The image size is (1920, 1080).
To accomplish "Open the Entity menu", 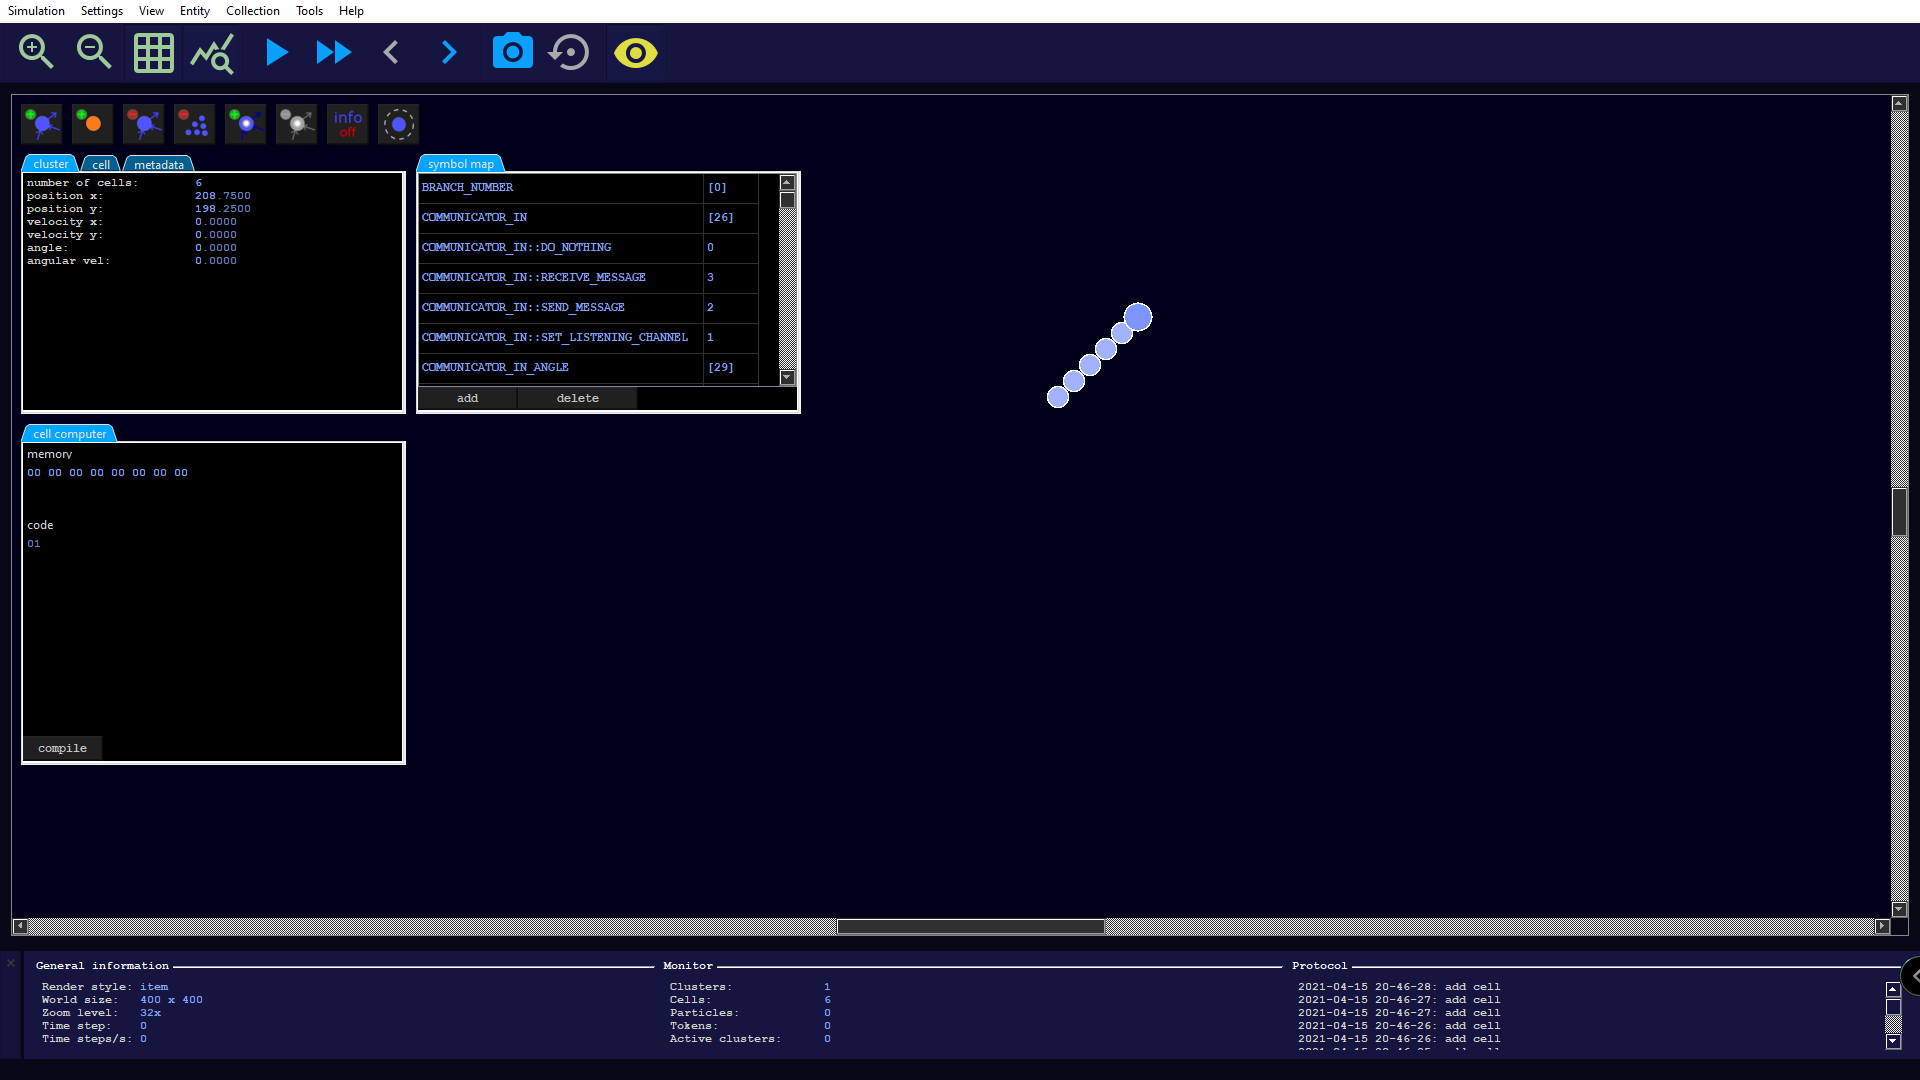I will (x=194, y=11).
